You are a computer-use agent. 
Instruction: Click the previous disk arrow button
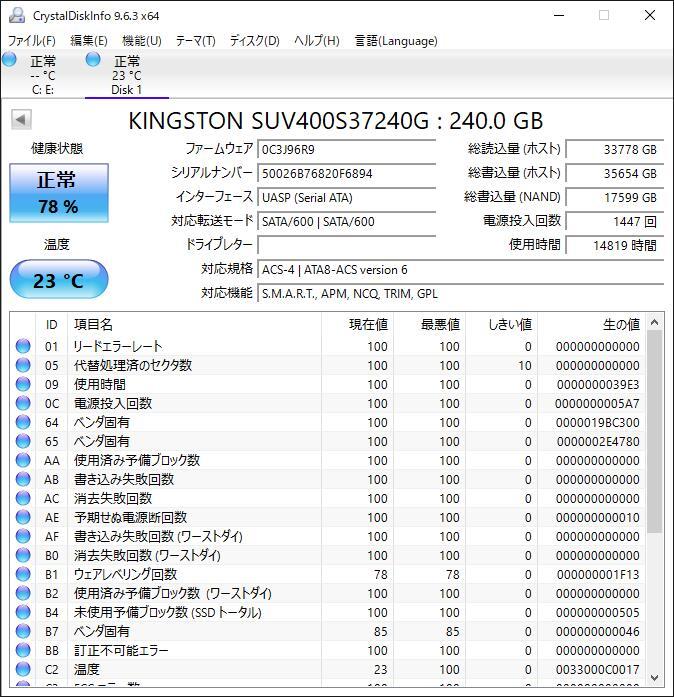click(x=21, y=120)
